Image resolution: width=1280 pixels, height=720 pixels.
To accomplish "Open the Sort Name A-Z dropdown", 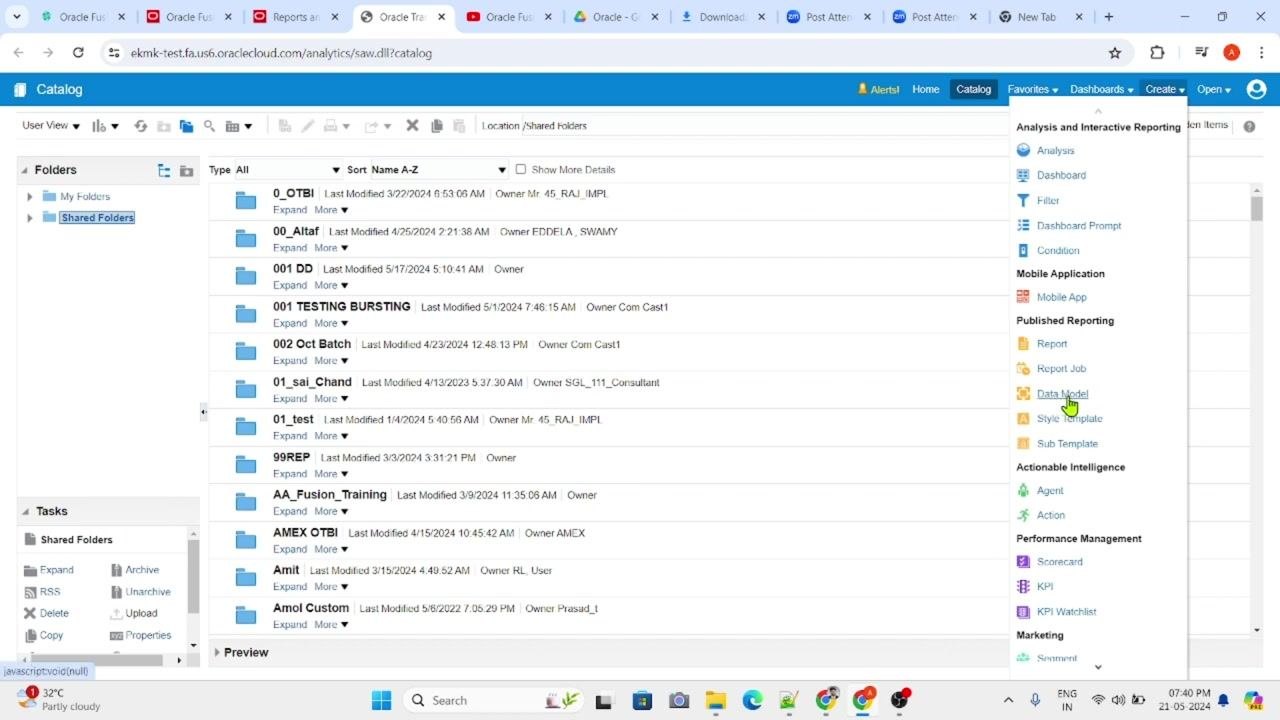I will pos(439,170).
